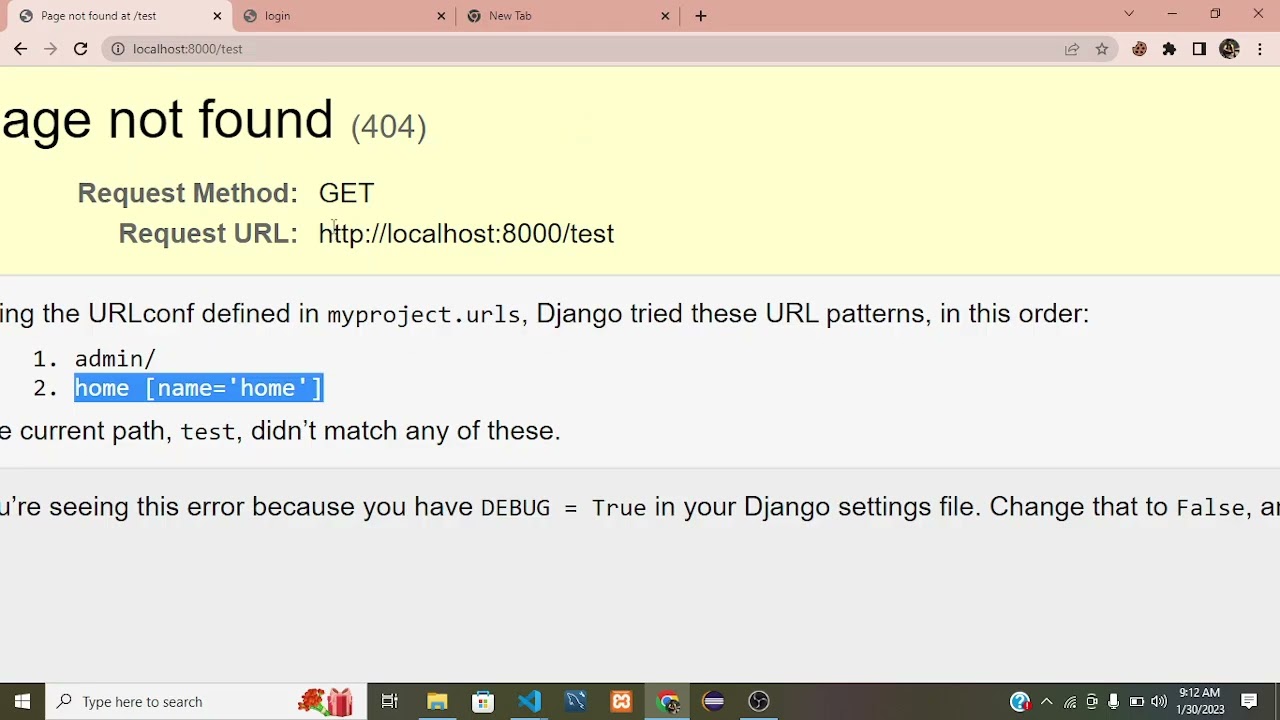Open the Windows Start menu
The height and width of the screenshot is (720, 1280).
[22, 701]
